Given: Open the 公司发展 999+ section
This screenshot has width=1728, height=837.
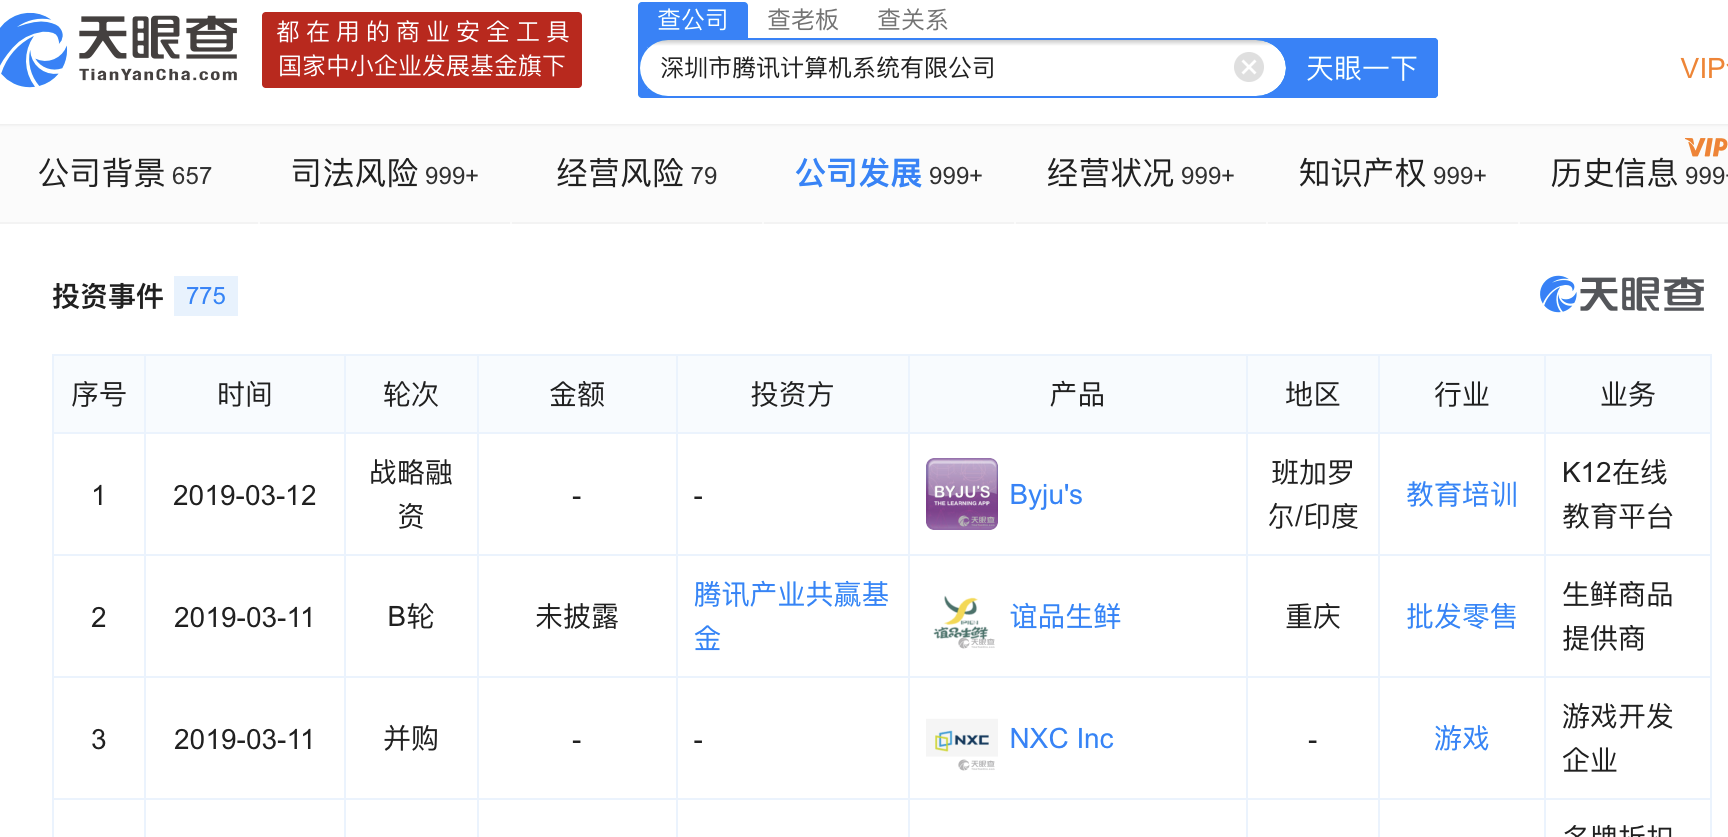Looking at the screenshot, I should [889, 174].
